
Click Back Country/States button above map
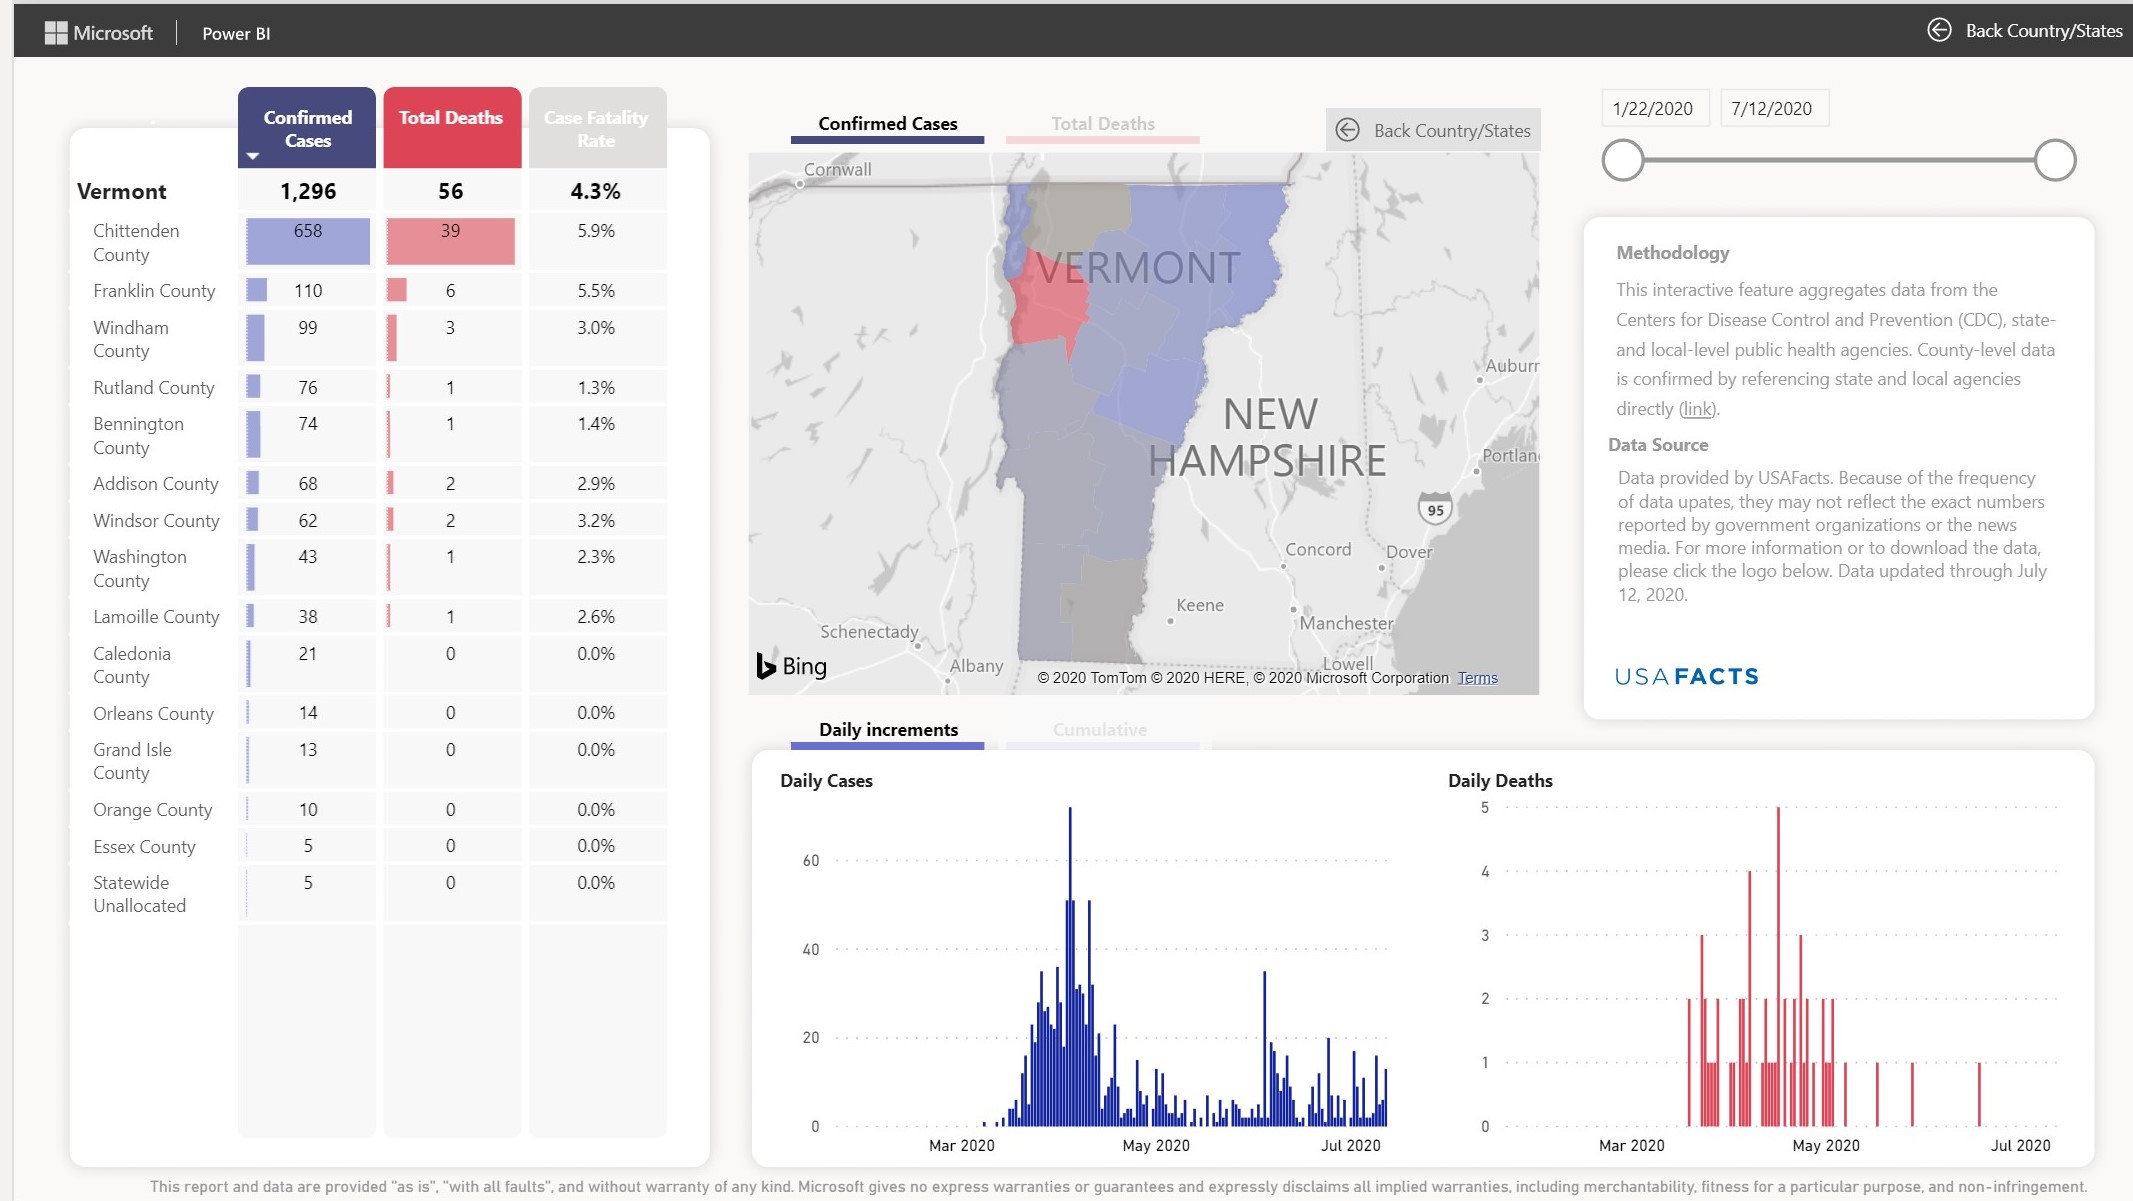pos(1433,130)
